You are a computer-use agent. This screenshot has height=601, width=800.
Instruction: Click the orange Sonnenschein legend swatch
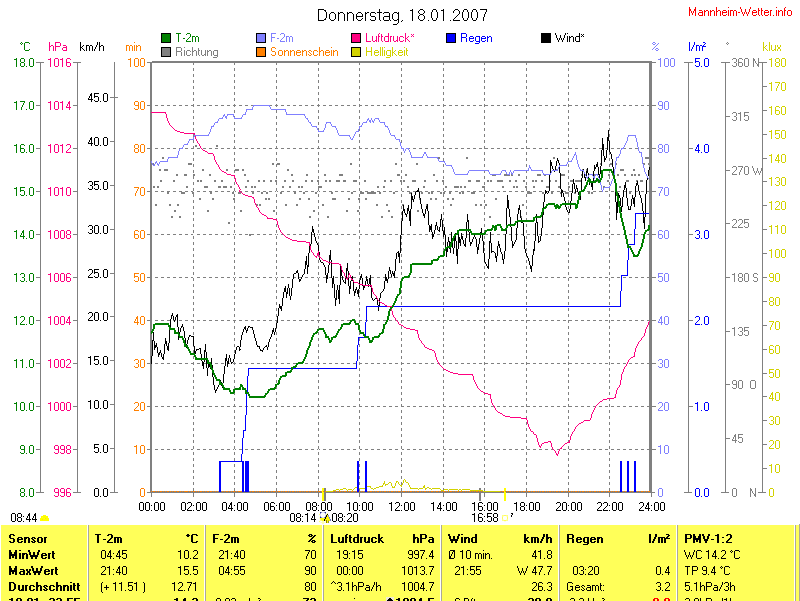[x=261, y=52]
